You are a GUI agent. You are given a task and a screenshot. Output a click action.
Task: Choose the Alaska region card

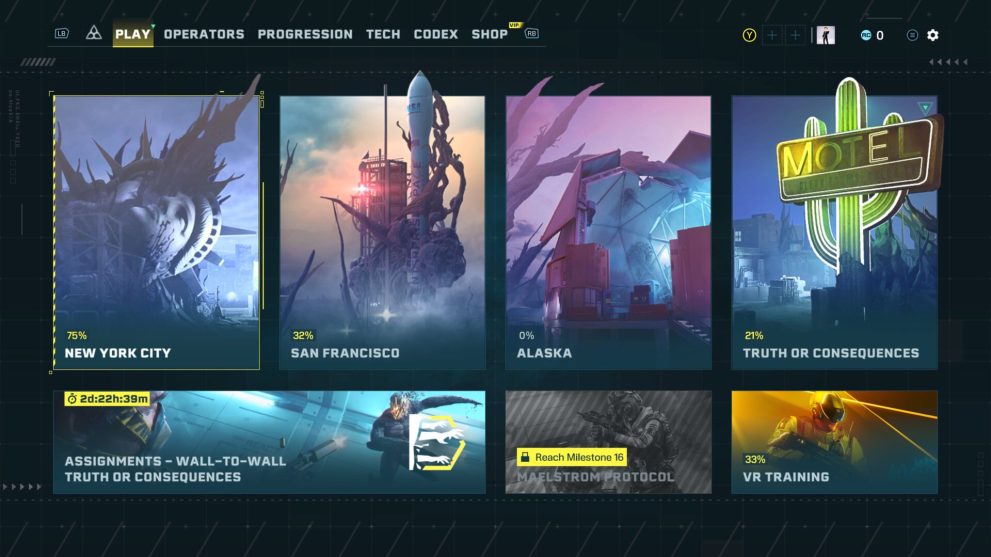[609, 233]
